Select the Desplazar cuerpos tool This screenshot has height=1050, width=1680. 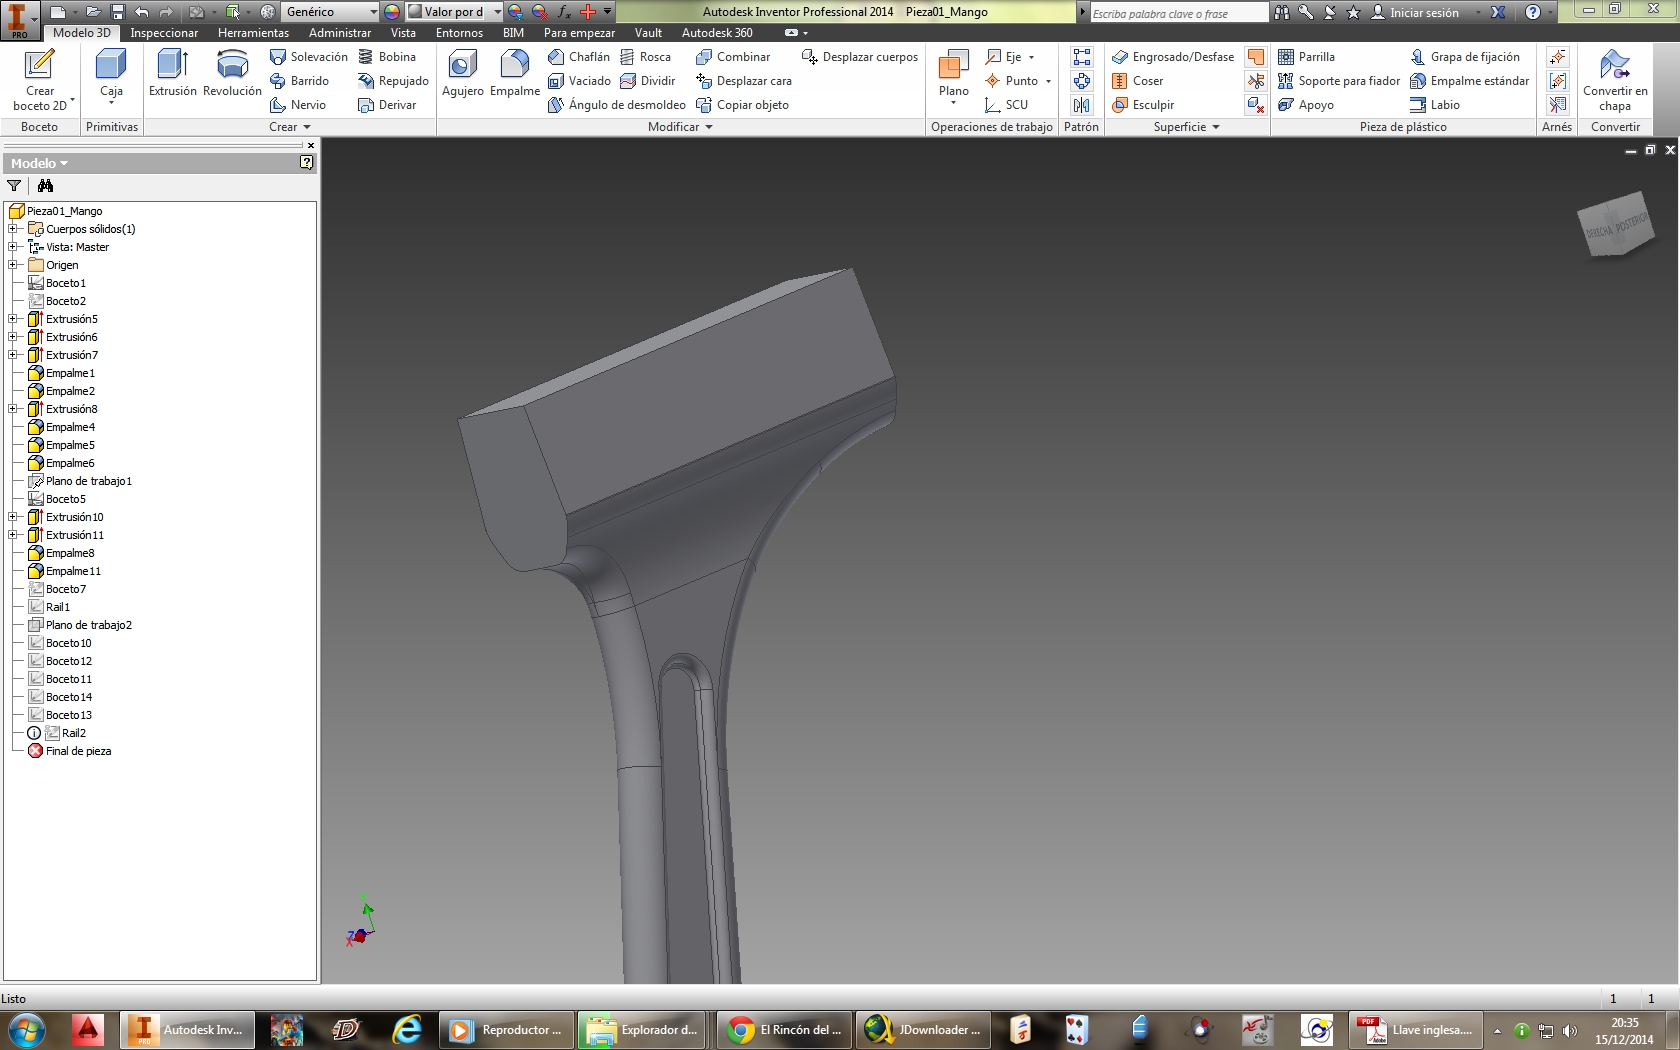(860, 57)
